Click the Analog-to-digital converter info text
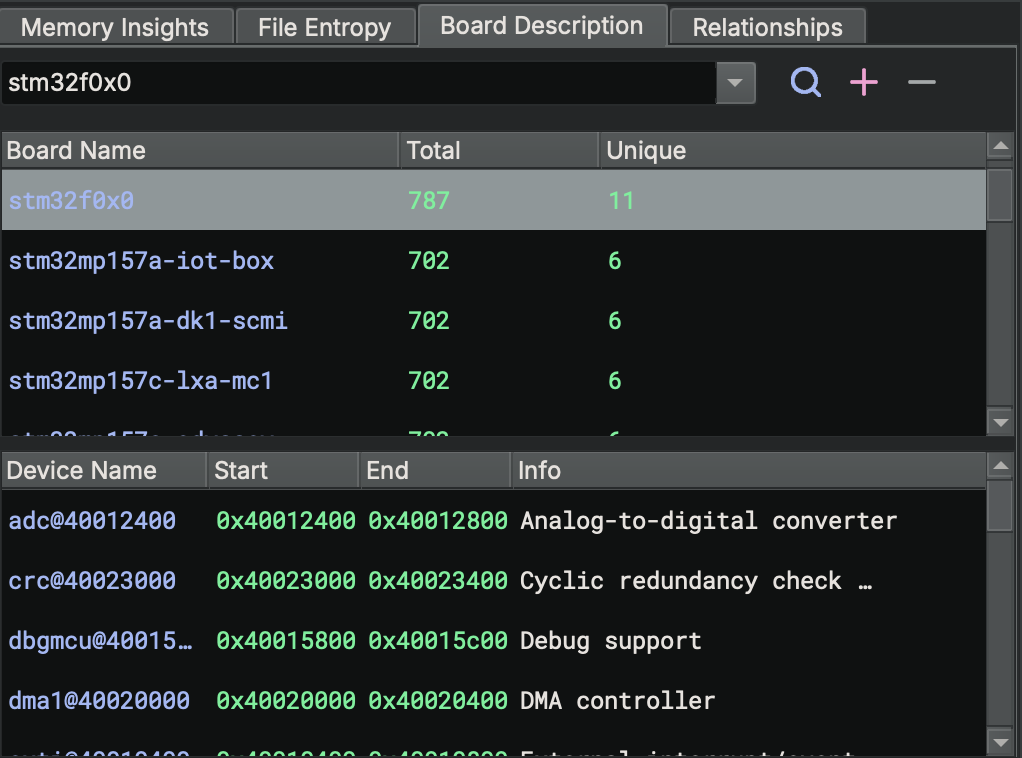Screen dimensions: 1022x758 click(708, 521)
